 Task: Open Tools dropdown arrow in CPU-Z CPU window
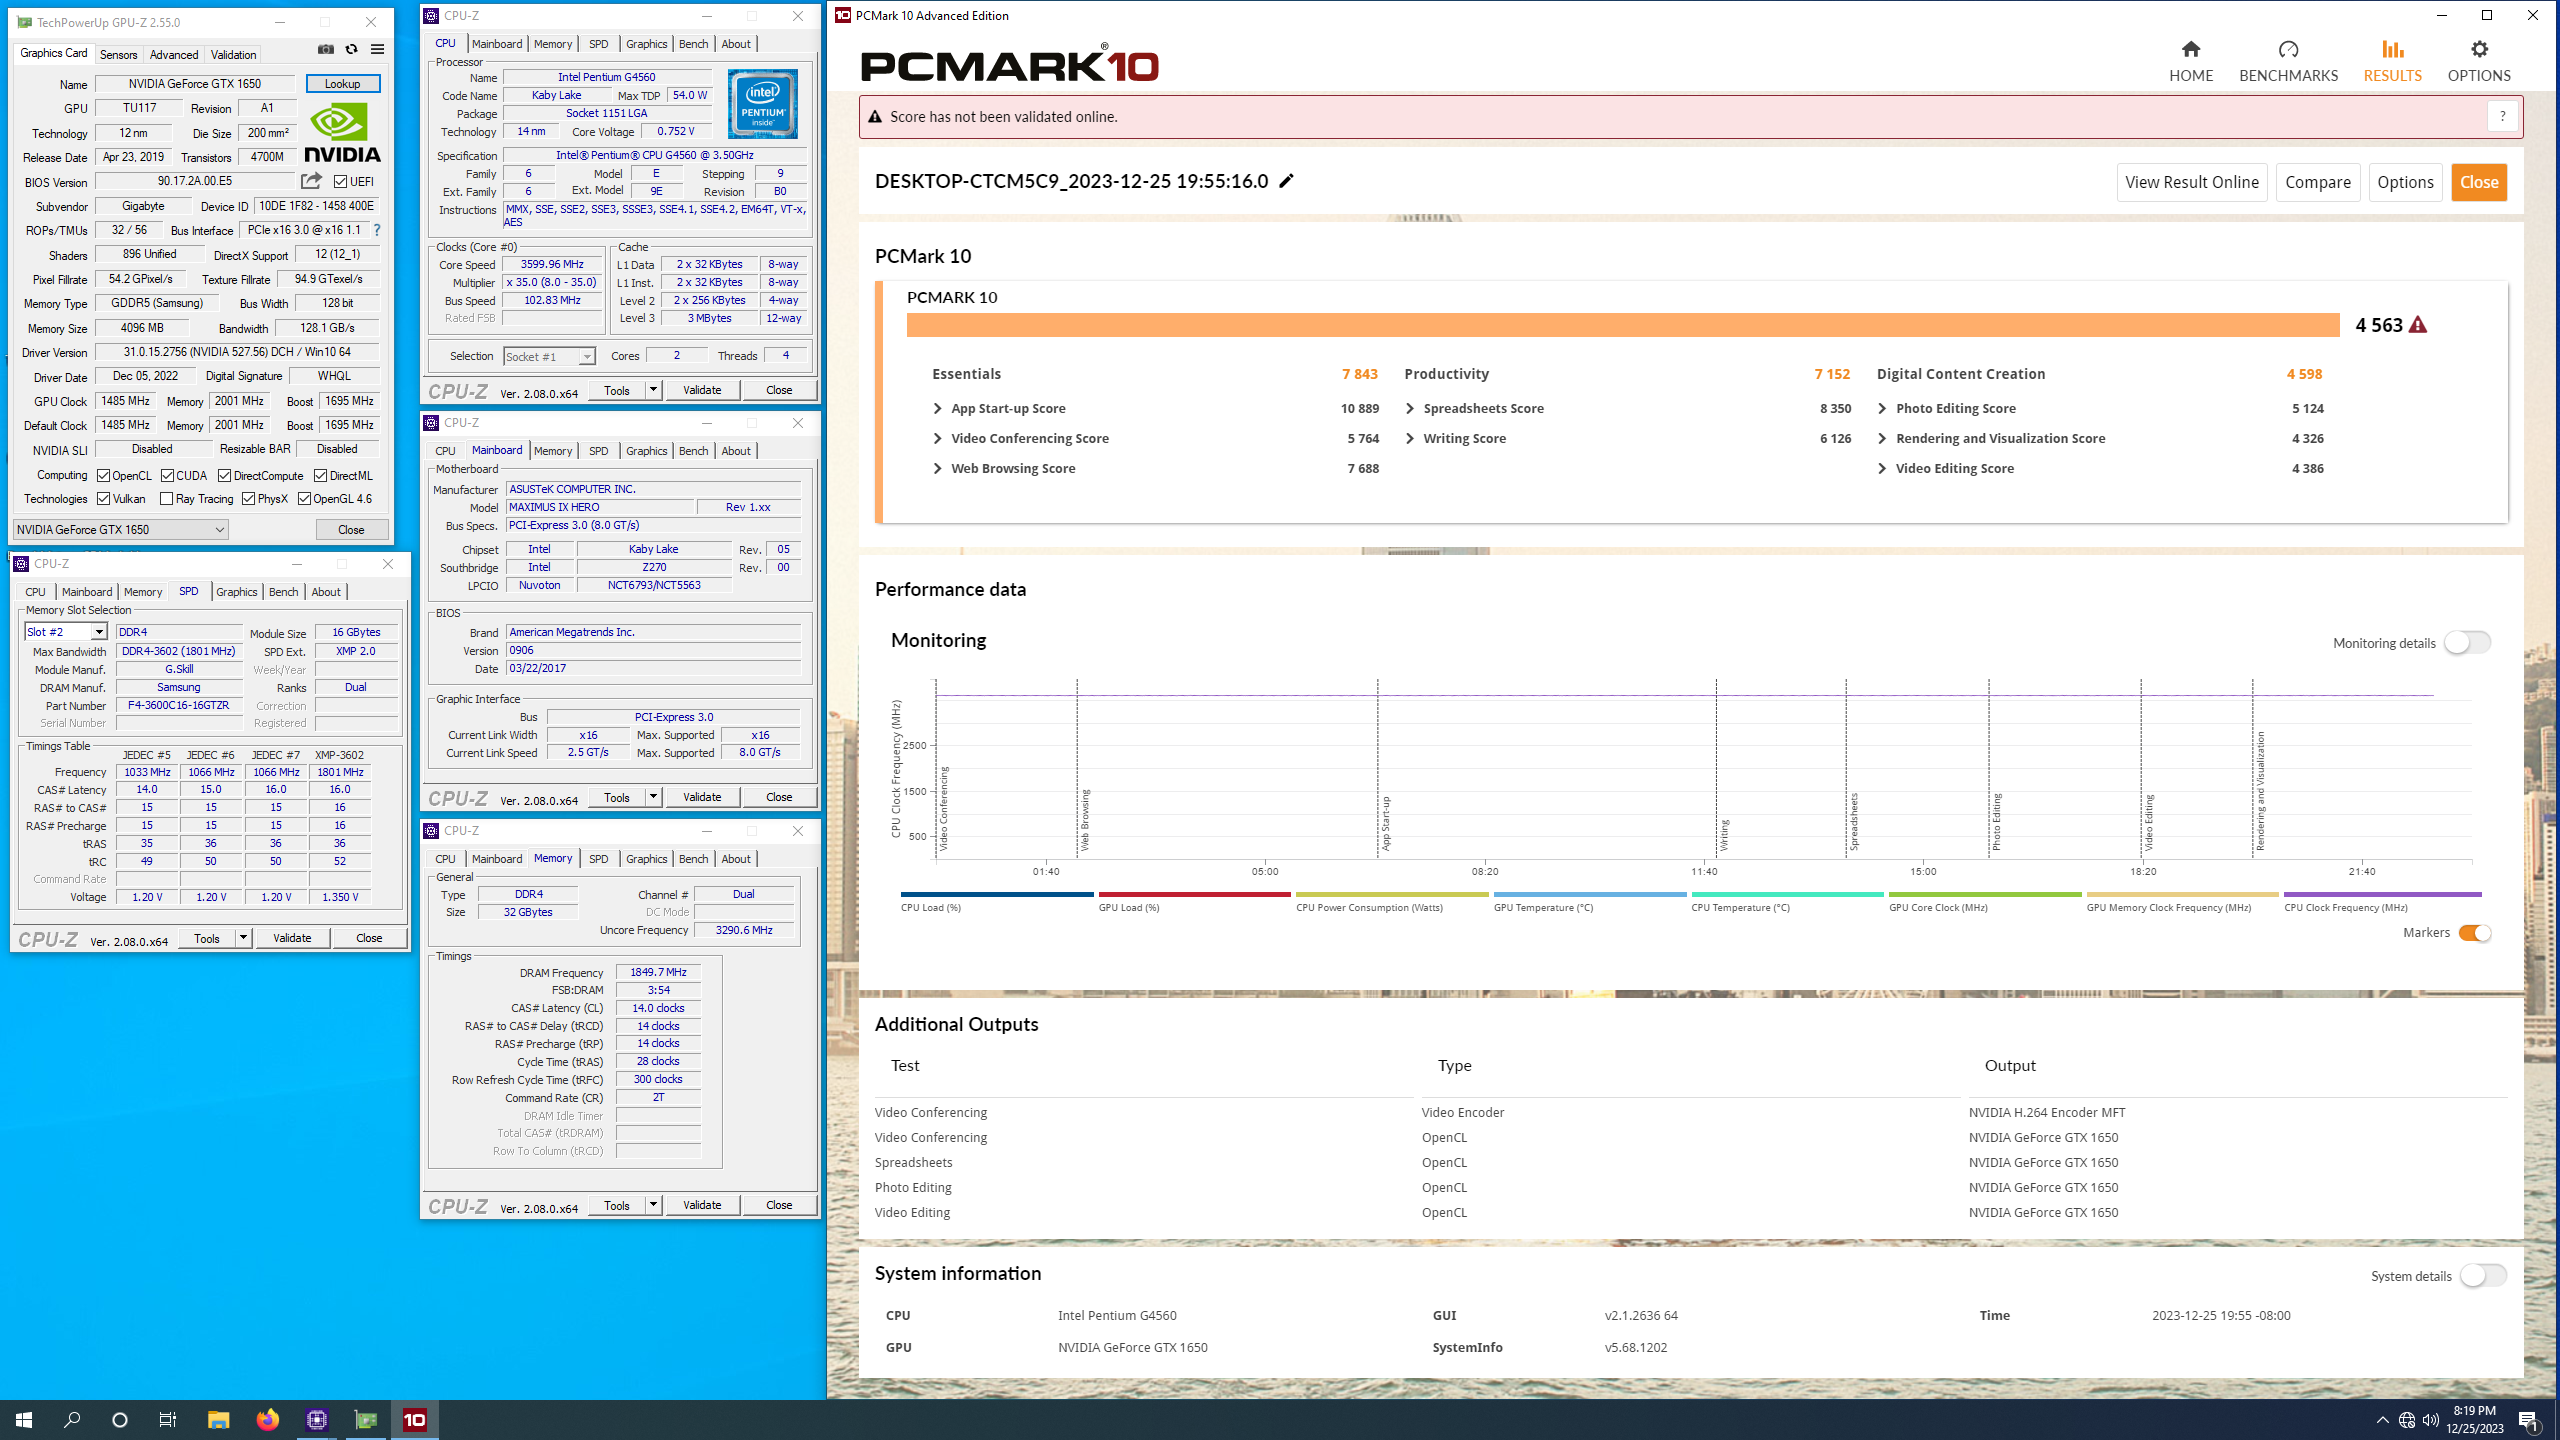[653, 390]
